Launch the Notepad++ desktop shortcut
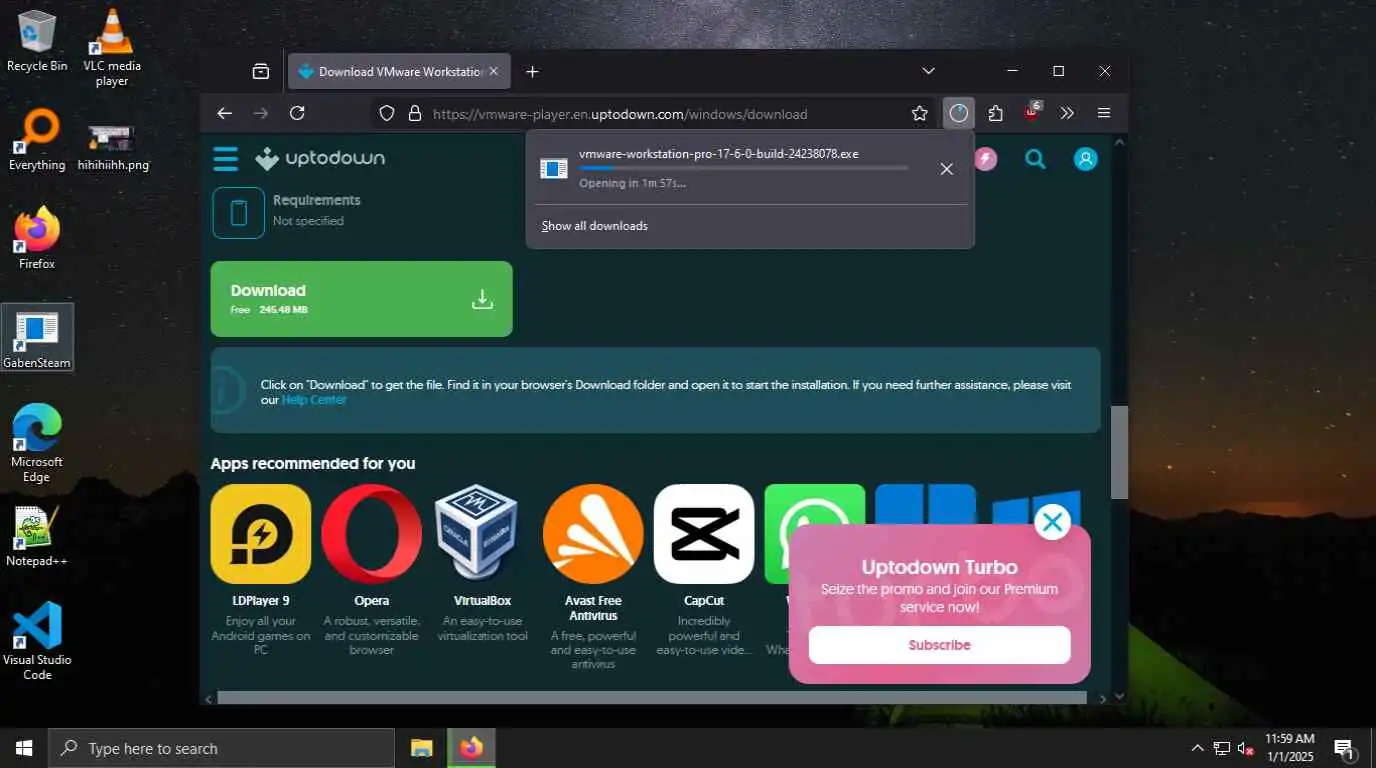Screen dimensions: 1376x768 pyautogui.click(x=37, y=536)
